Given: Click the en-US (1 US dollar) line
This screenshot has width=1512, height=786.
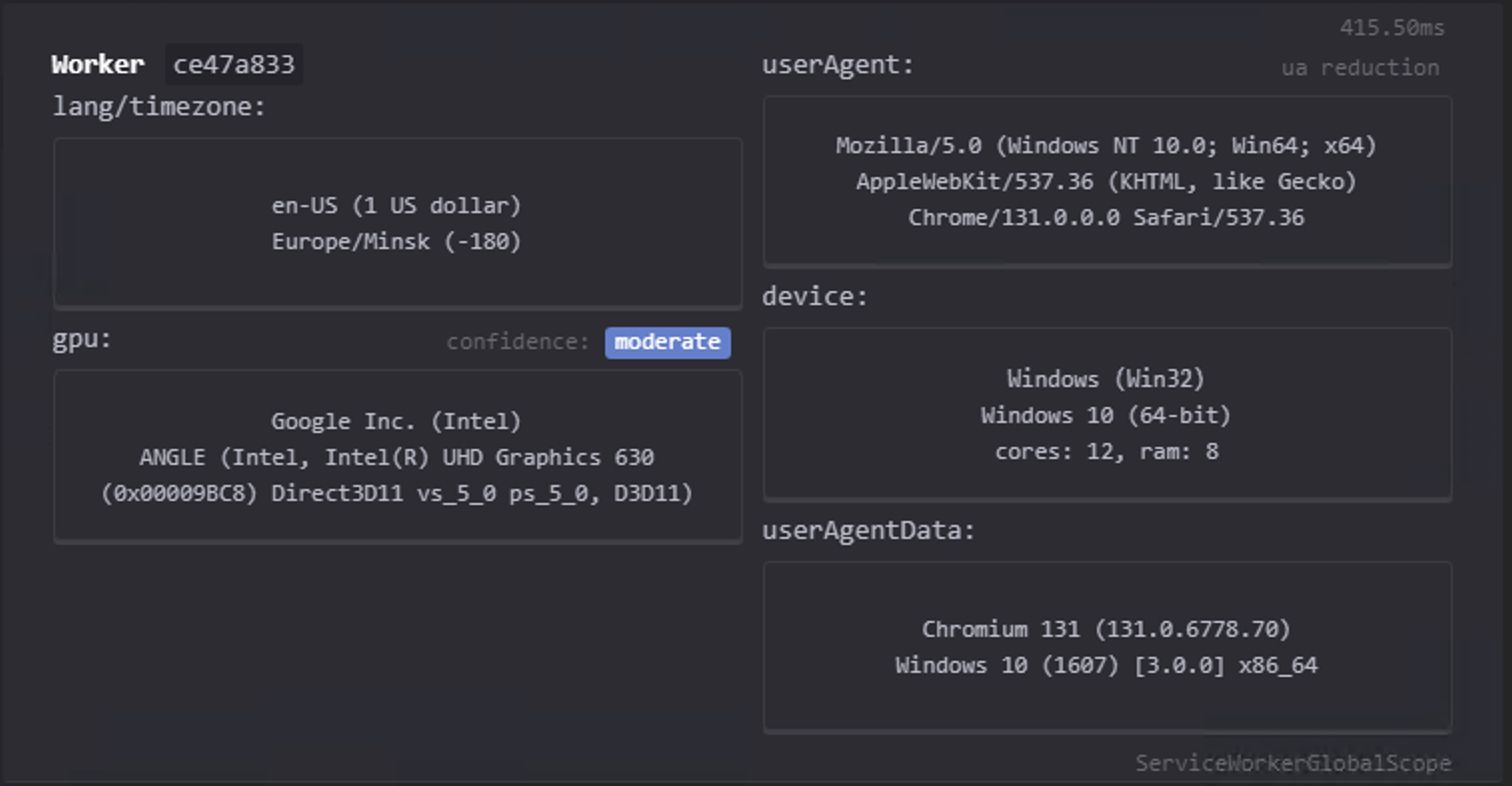Looking at the screenshot, I should pyautogui.click(x=396, y=206).
